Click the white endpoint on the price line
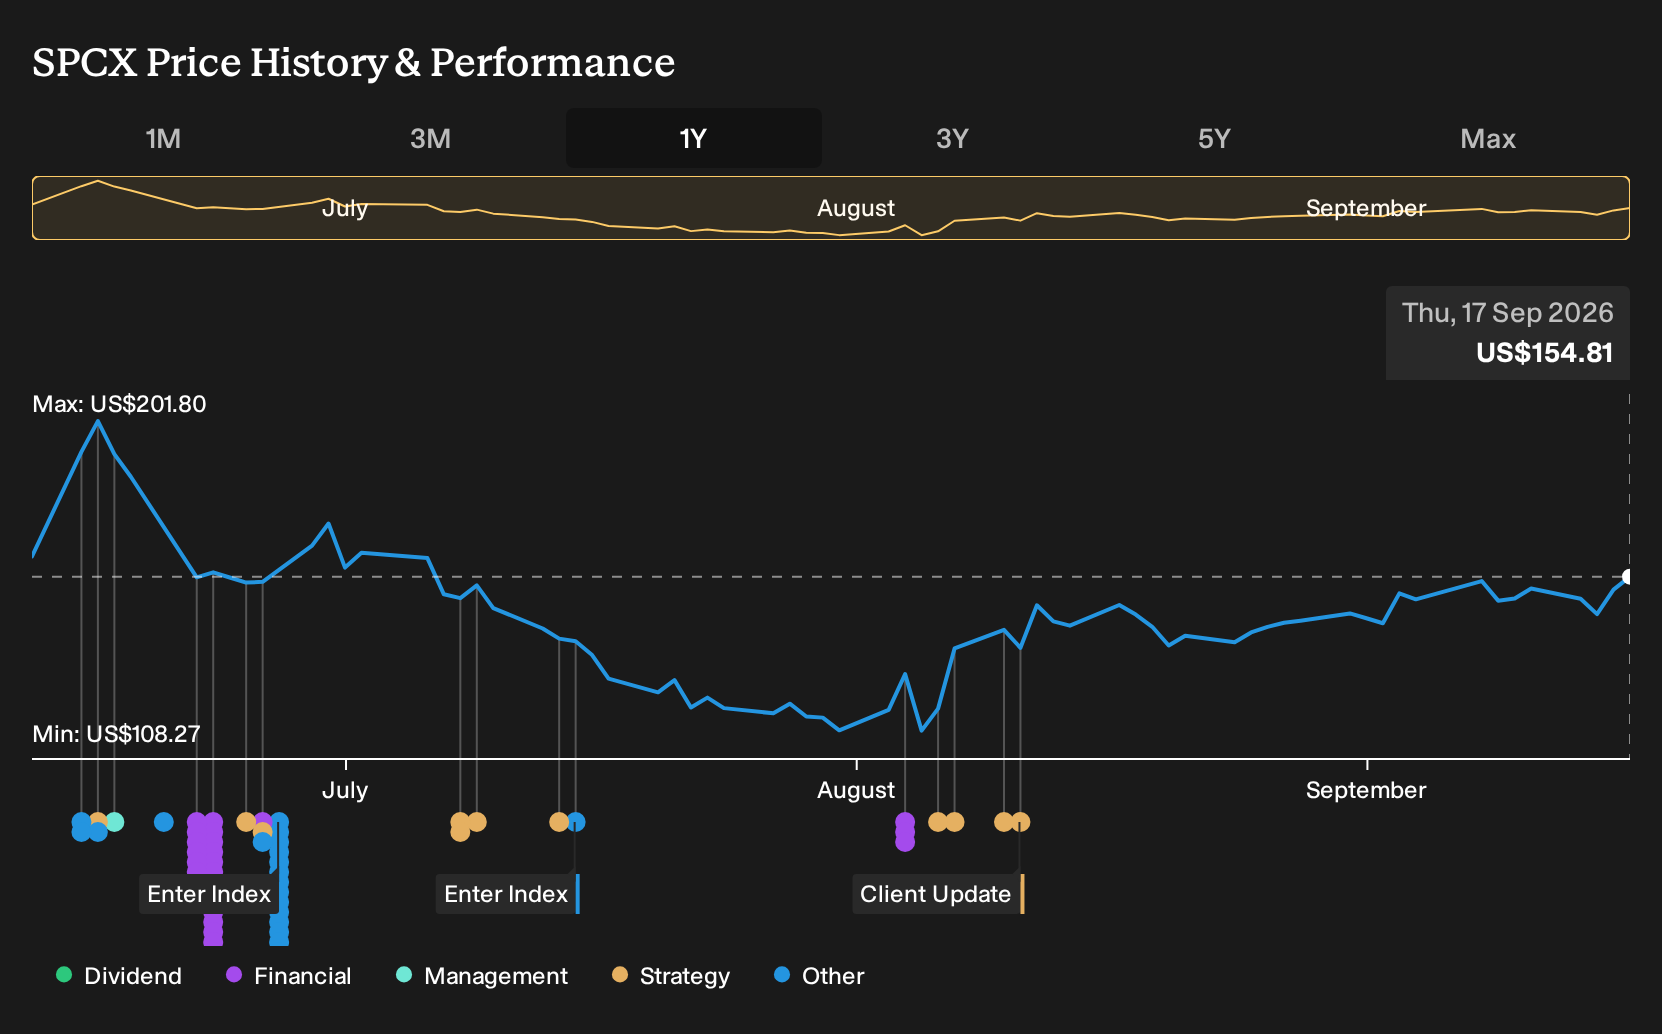The width and height of the screenshot is (1662, 1034). [1628, 577]
